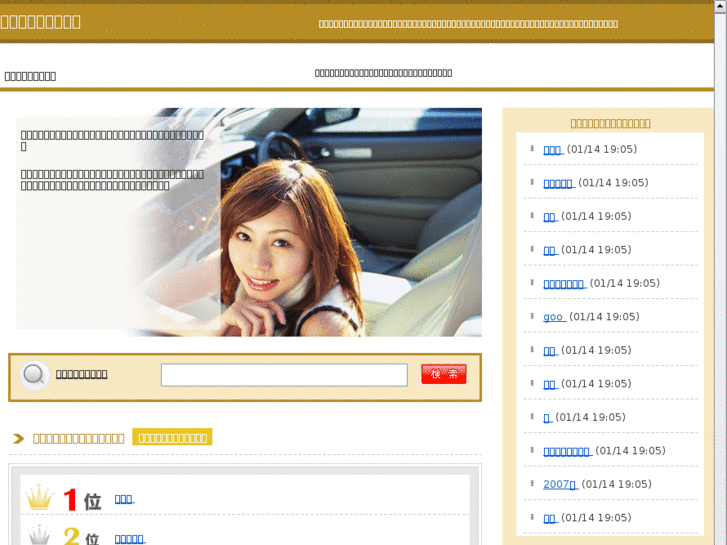
Task: Open the five-character sidebar link, second in list
Action: click(x=559, y=183)
